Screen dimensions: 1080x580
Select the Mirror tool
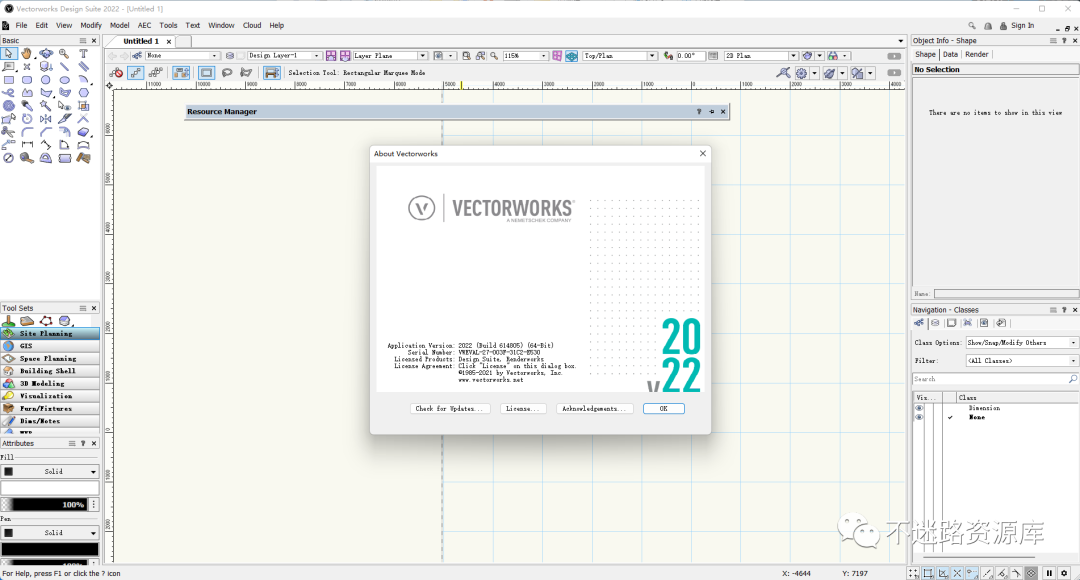coord(45,119)
